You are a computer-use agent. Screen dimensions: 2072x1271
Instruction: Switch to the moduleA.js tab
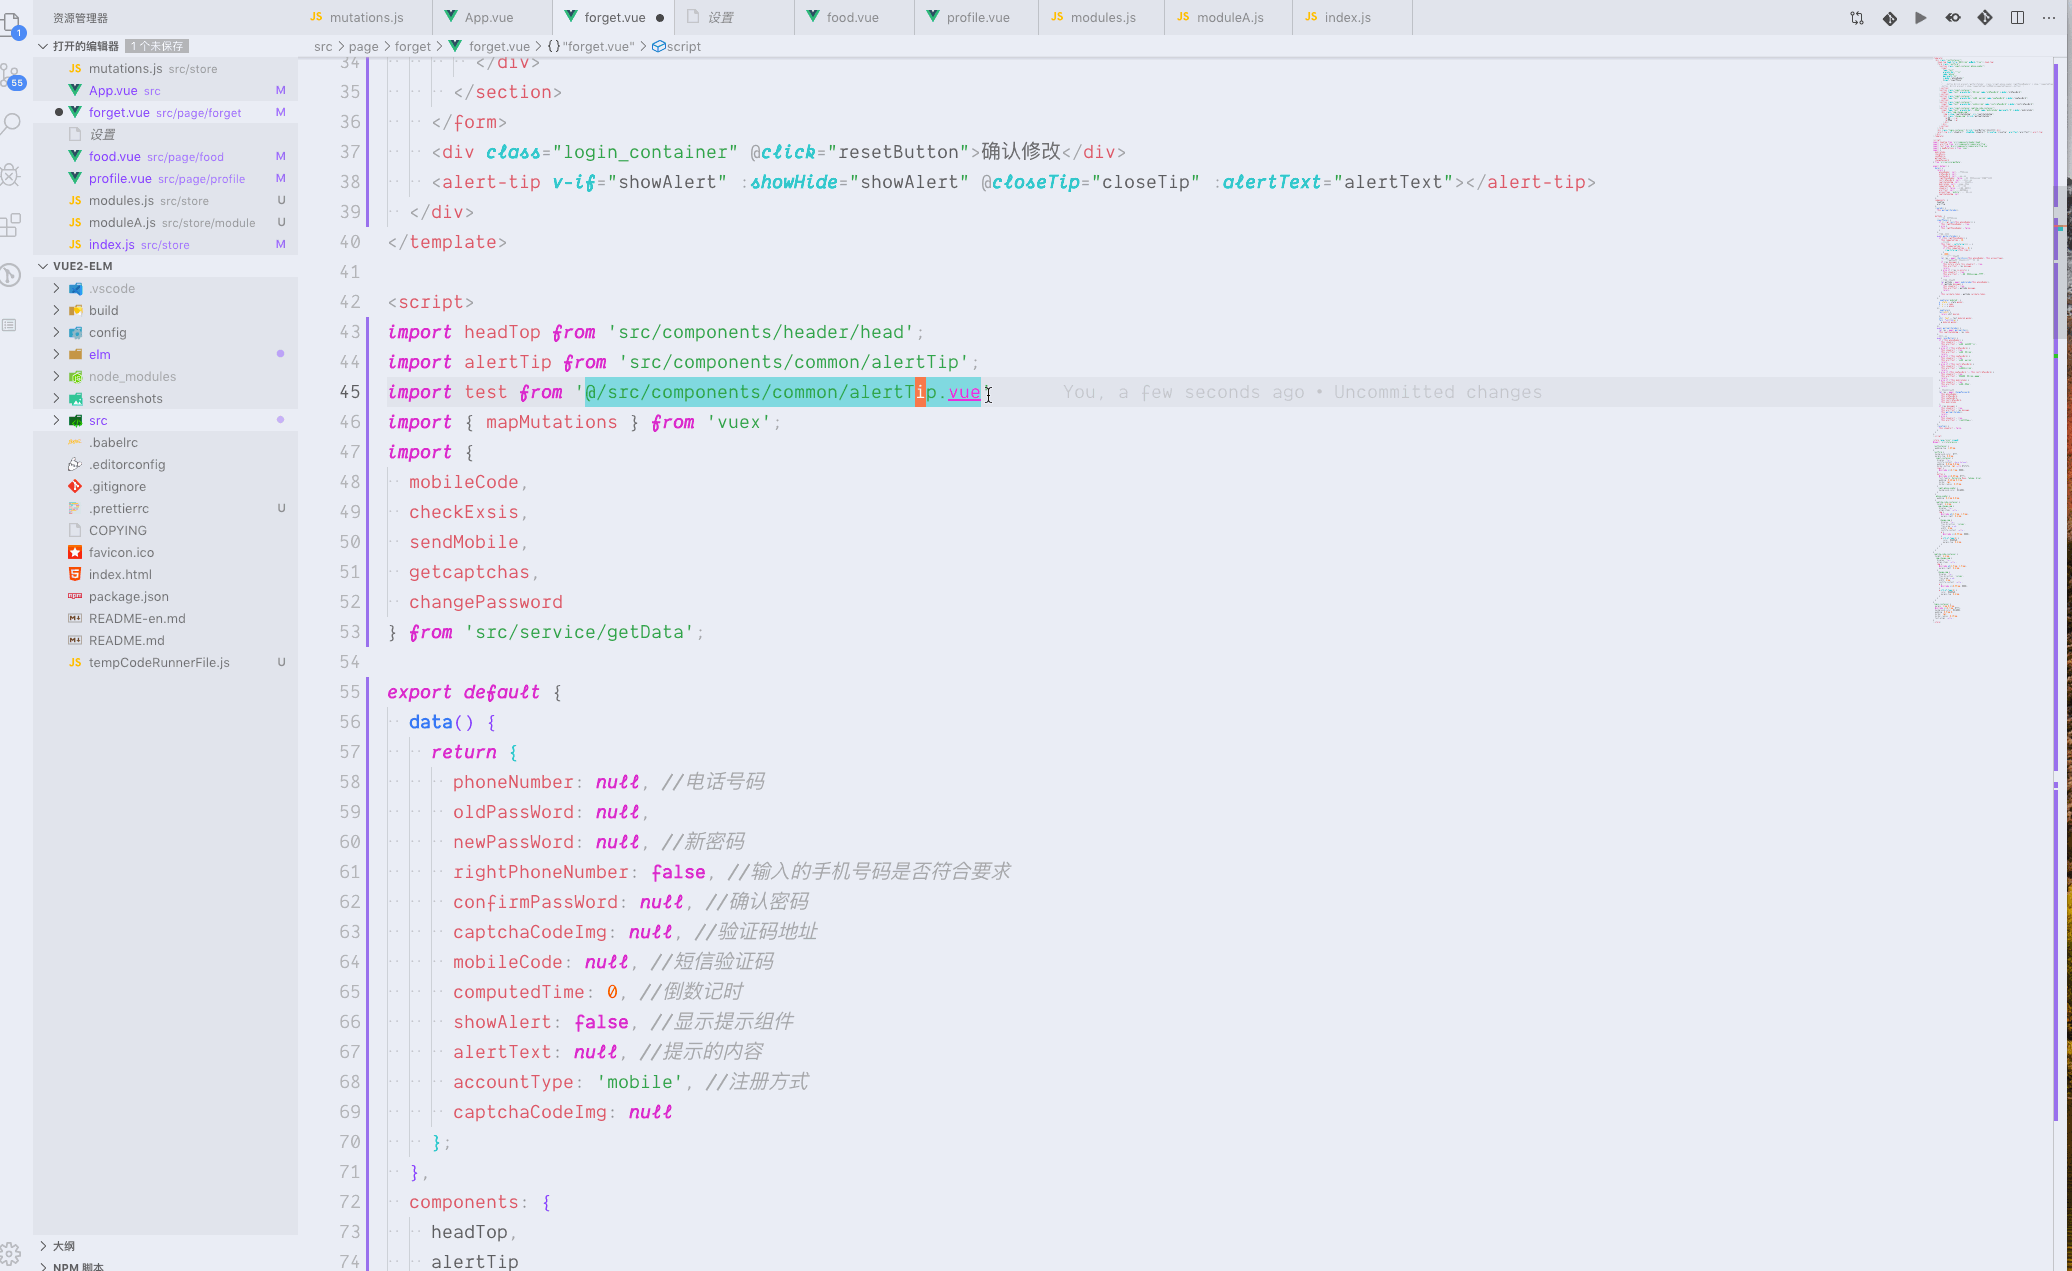point(1229,18)
